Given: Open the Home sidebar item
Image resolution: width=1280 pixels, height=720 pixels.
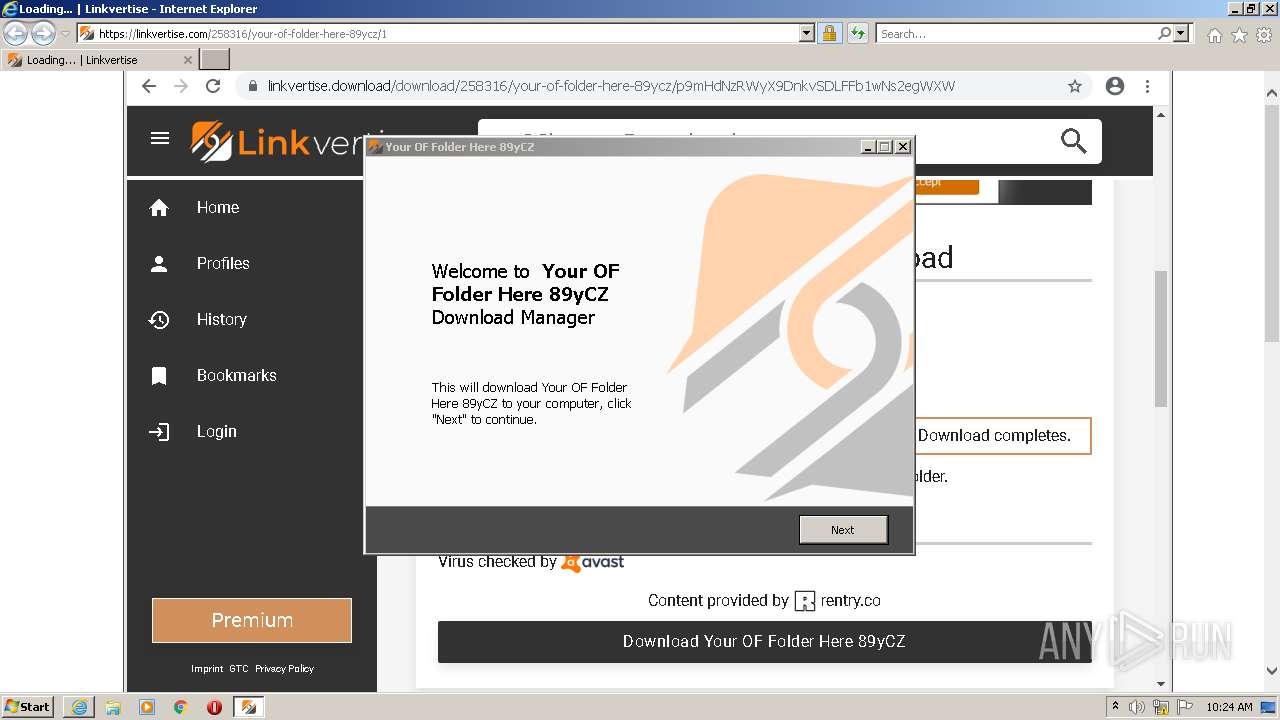Looking at the screenshot, I should pos(218,208).
